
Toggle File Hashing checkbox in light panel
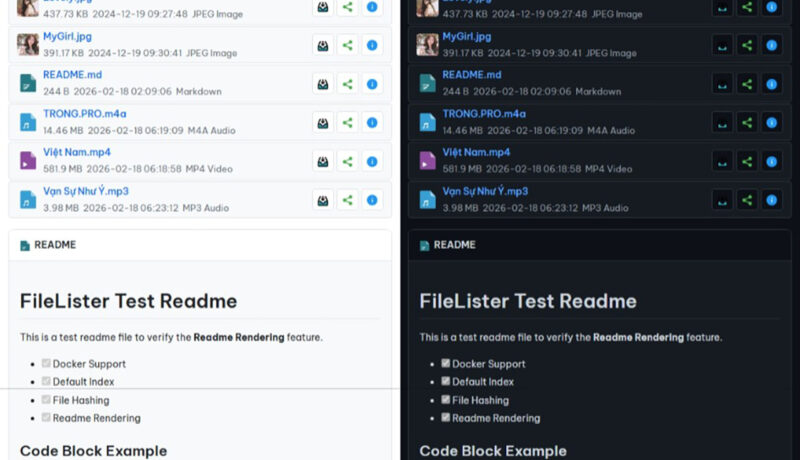pos(46,399)
